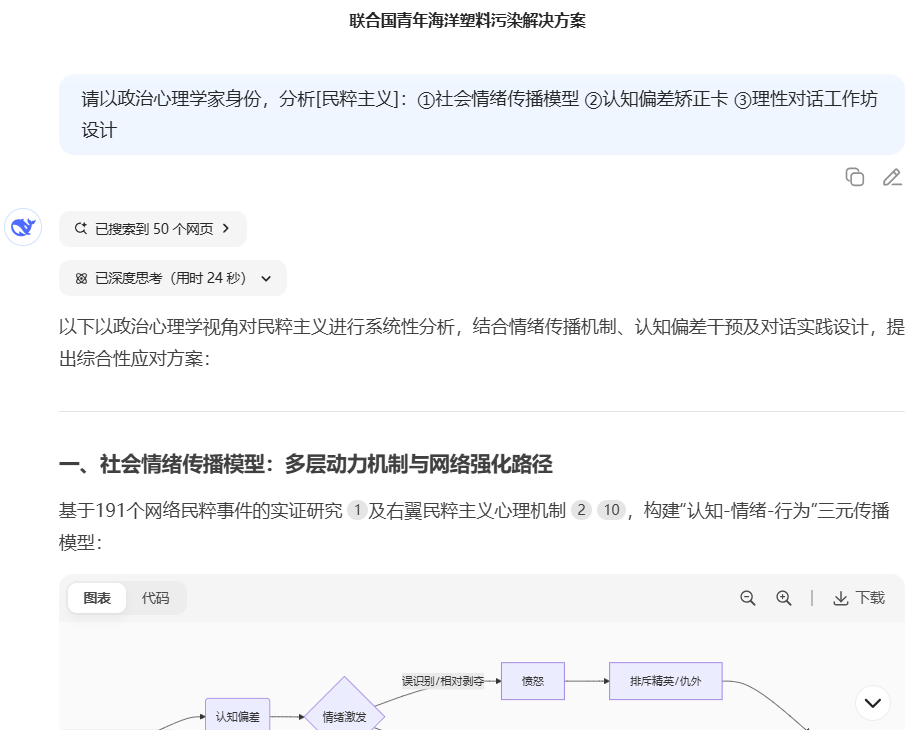Click the search icon in the web-search pill
The image size is (916, 730).
click(x=80, y=228)
